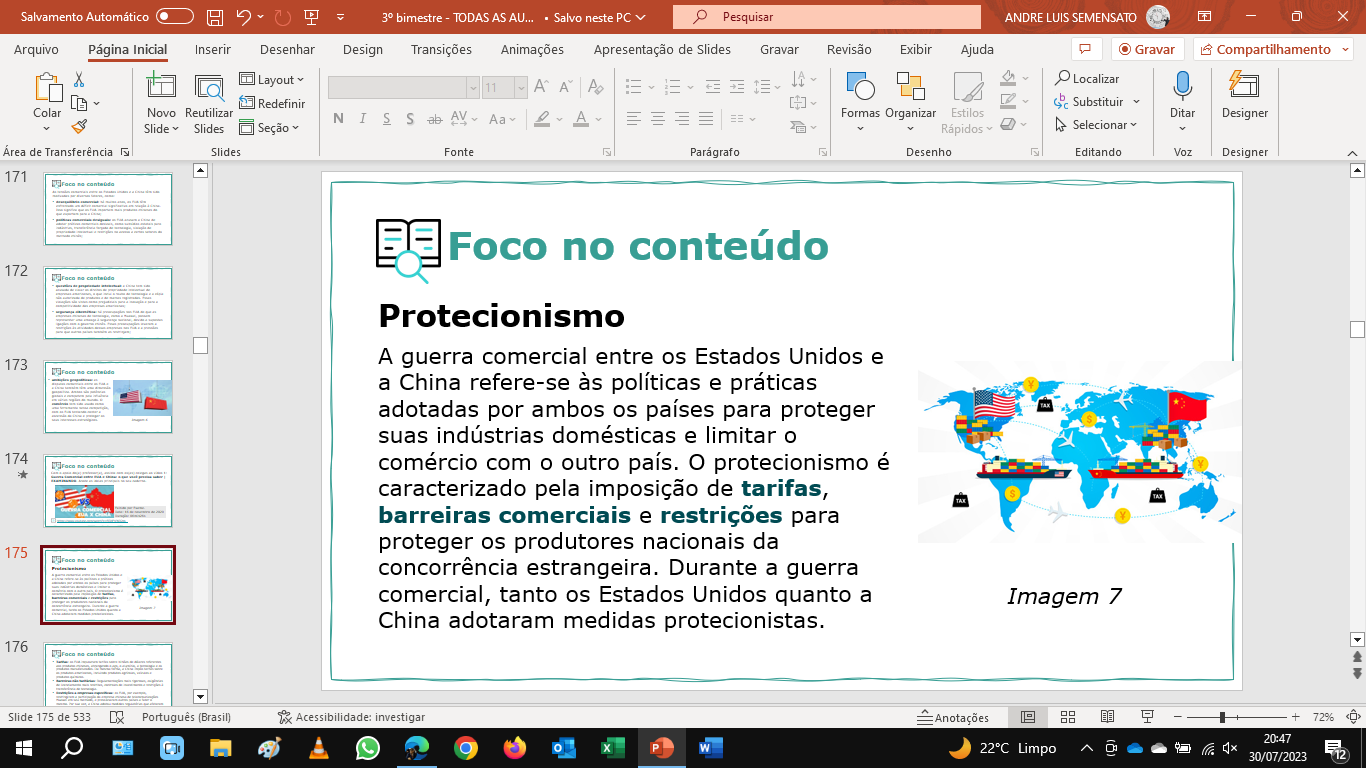Click Acessibilidade: investigar status item

point(351,717)
